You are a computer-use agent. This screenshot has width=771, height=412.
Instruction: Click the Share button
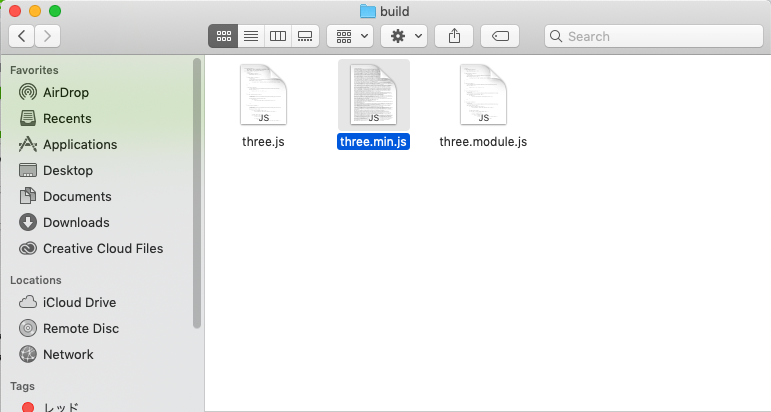tap(454, 36)
